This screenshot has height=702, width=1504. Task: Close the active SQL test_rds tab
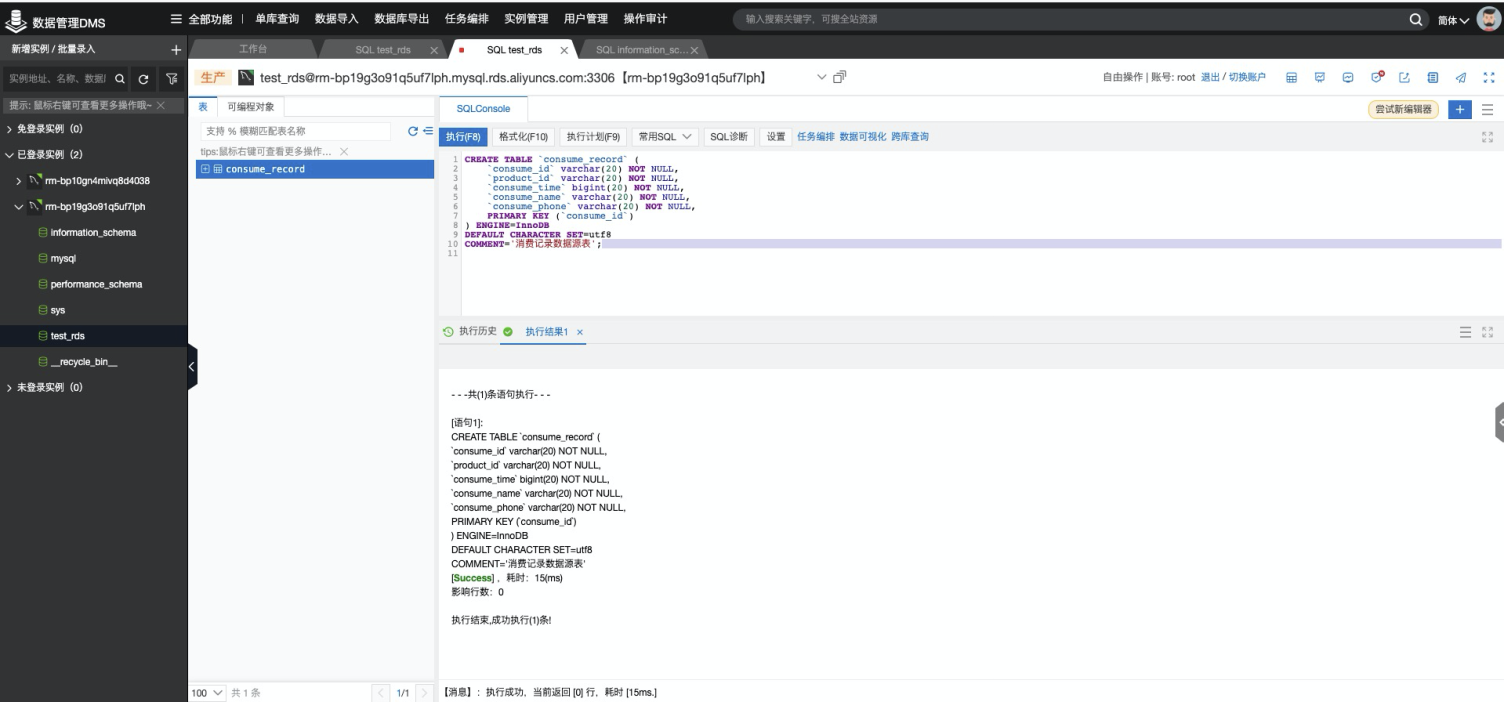point(564,50)
